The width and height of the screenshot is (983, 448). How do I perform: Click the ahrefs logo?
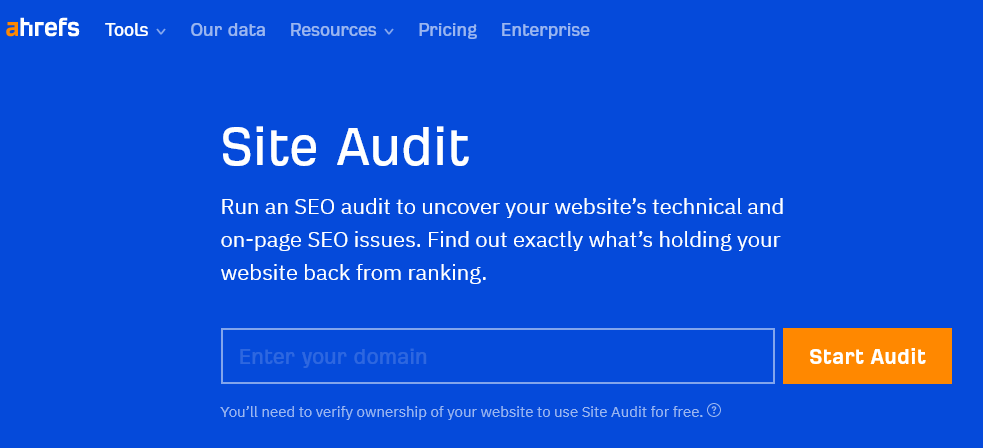[x=42, y=29]
